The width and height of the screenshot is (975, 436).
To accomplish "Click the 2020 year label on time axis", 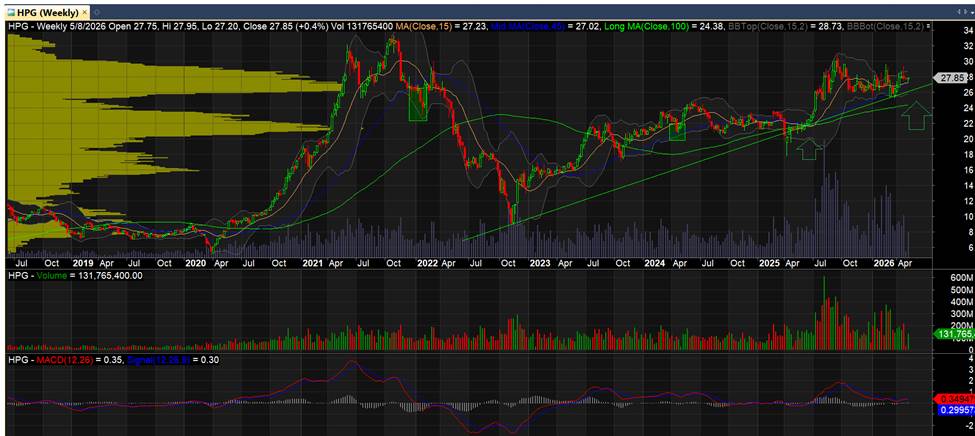I will tap(195, 263).
